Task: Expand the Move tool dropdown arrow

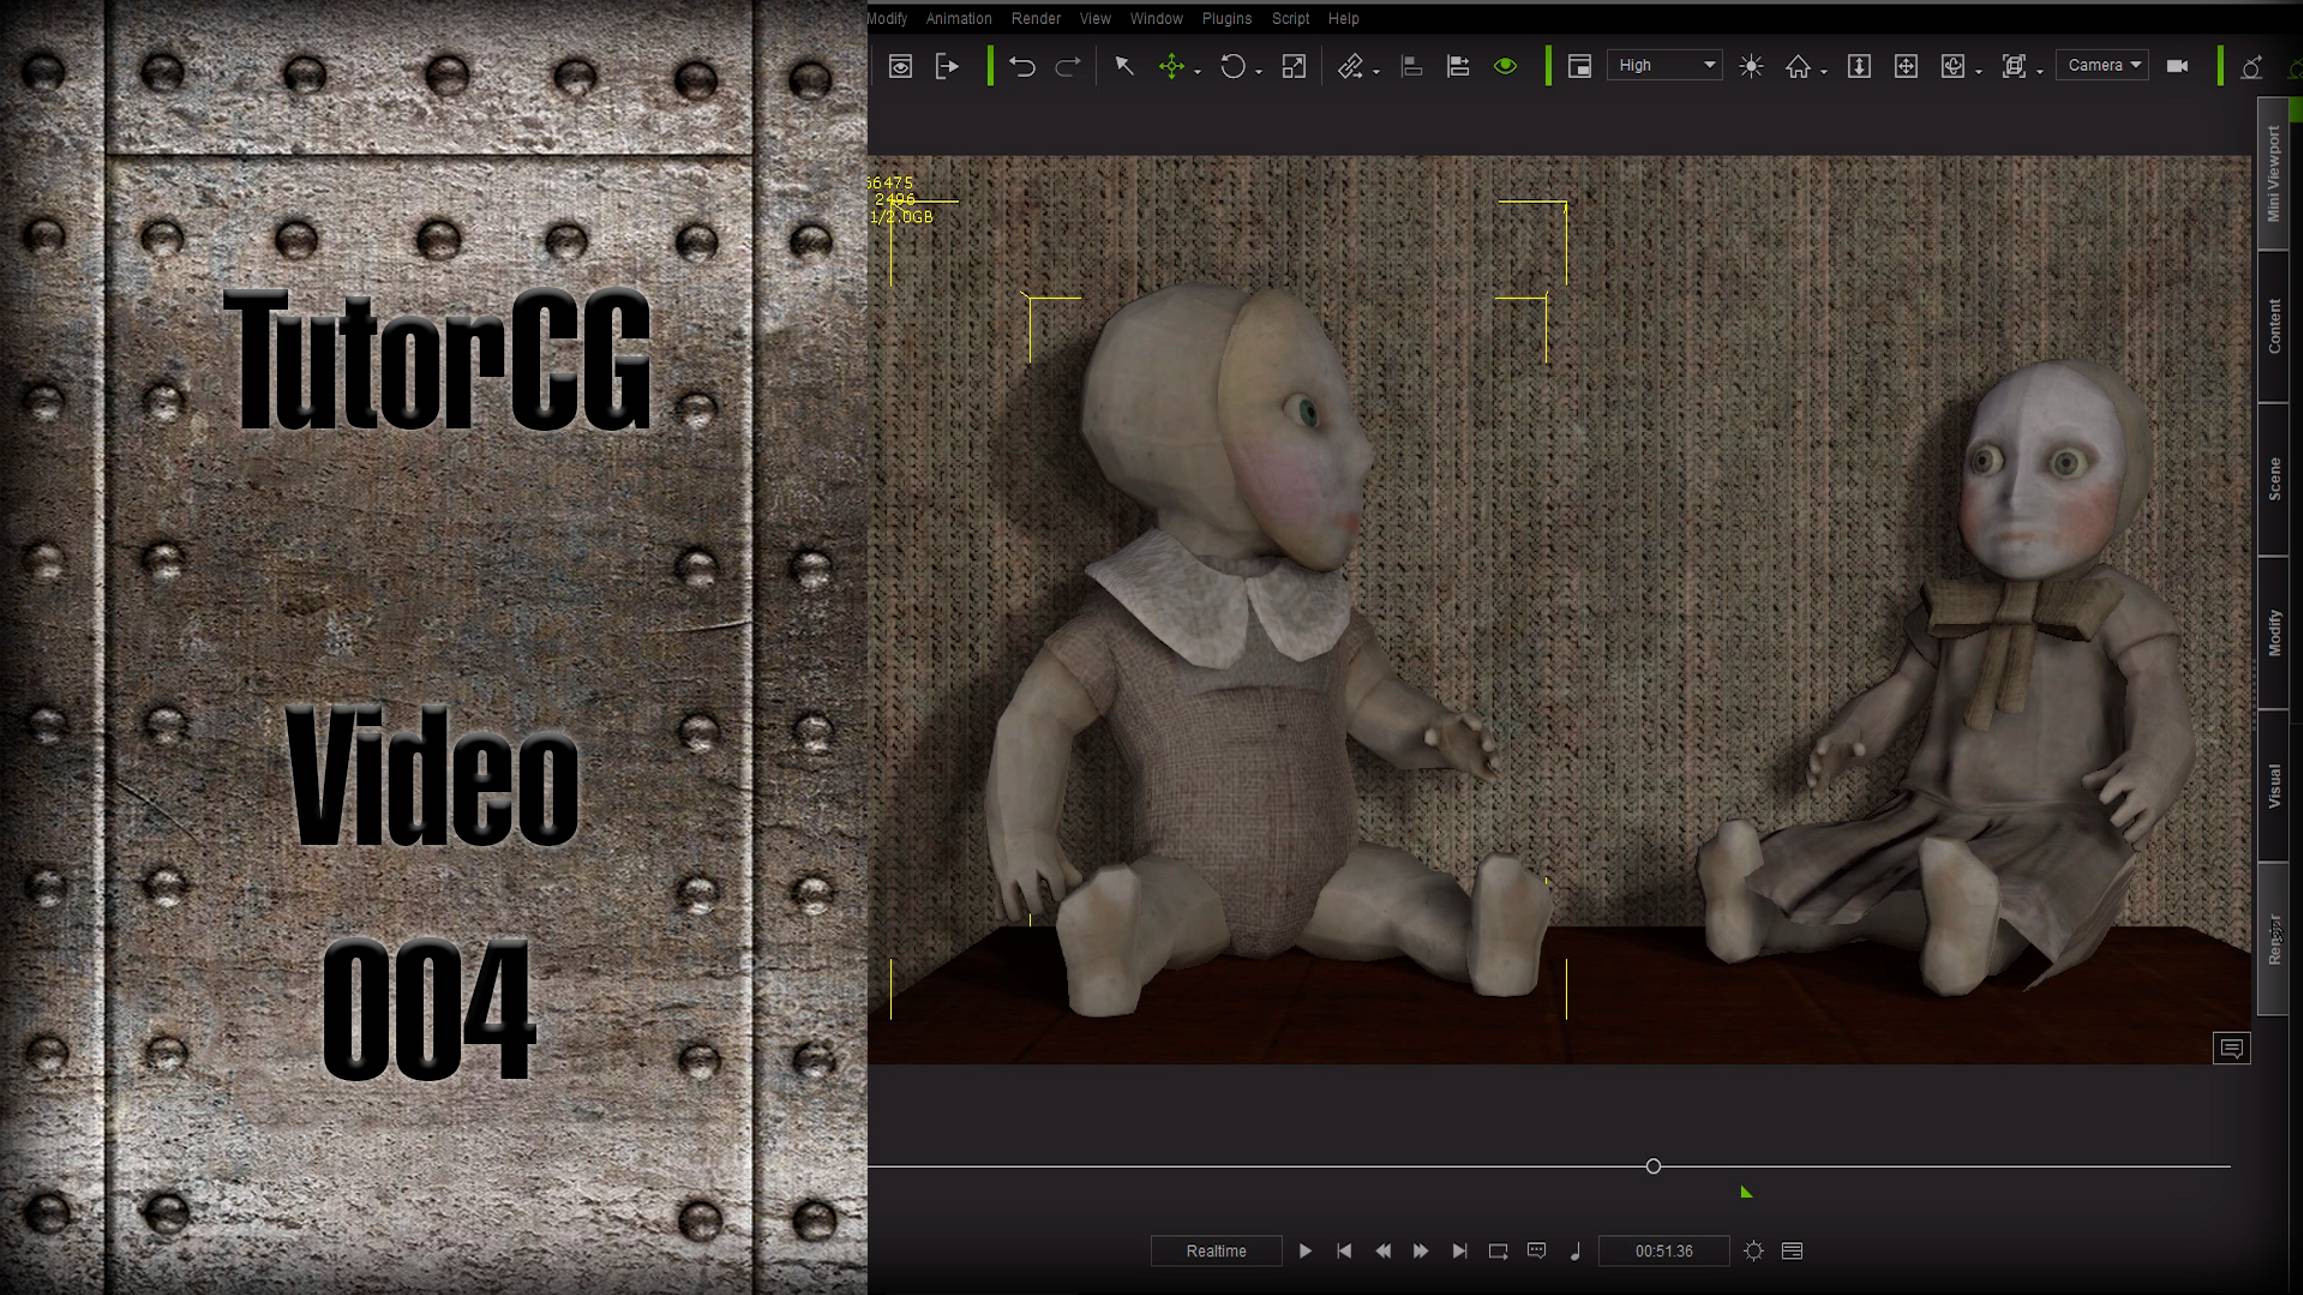Action: point(1198,72)
